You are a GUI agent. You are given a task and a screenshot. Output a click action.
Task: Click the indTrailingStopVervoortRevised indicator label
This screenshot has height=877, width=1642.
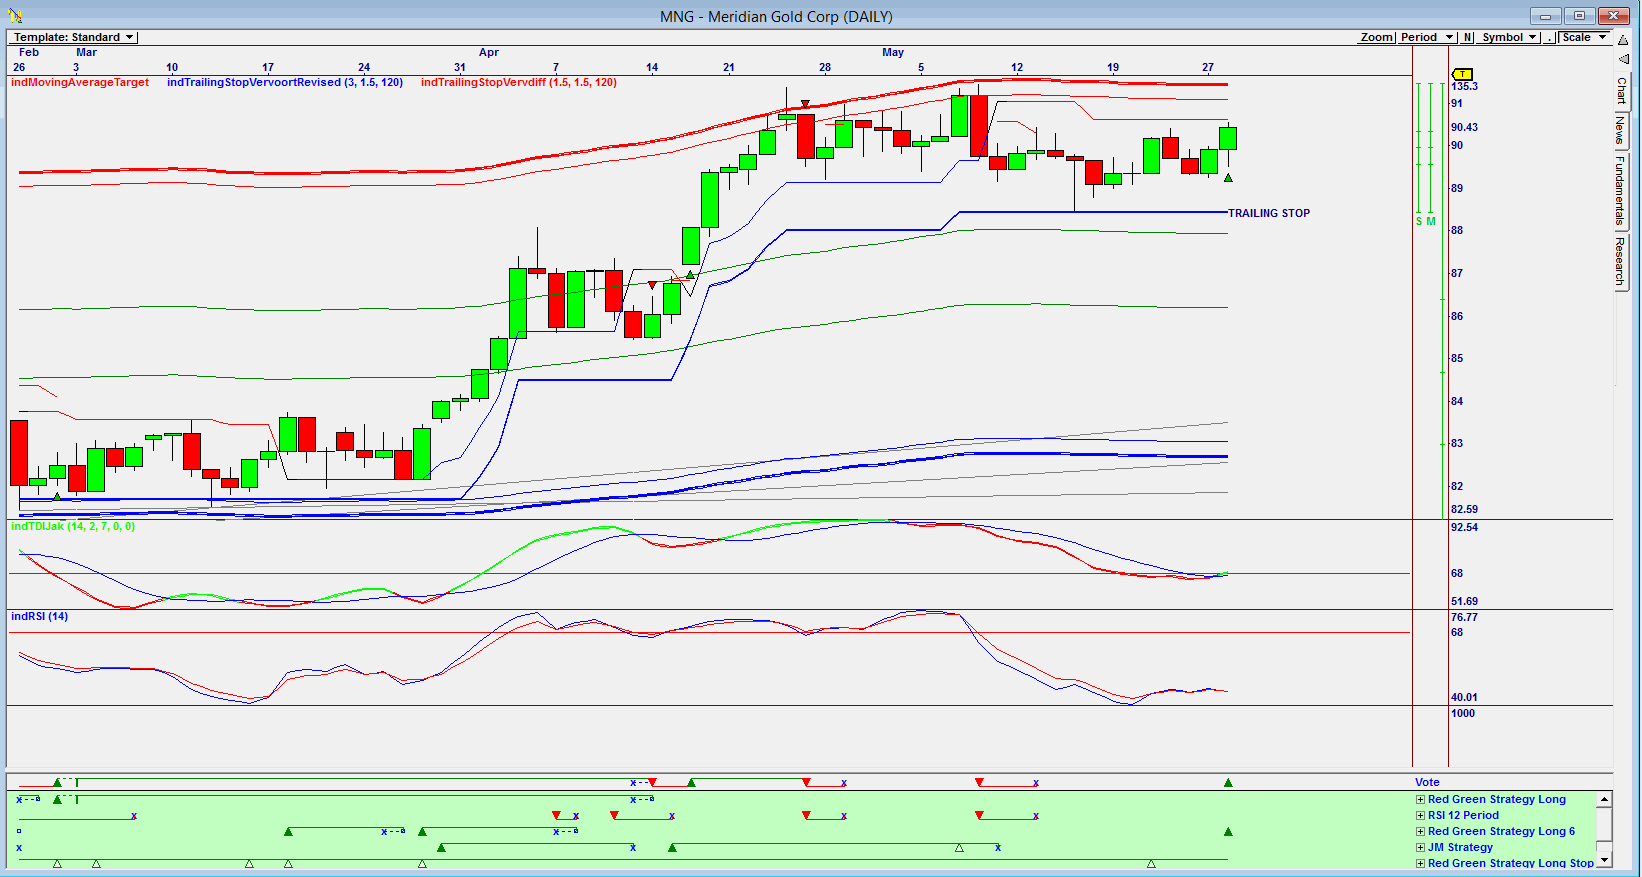(x=285, y=82)
